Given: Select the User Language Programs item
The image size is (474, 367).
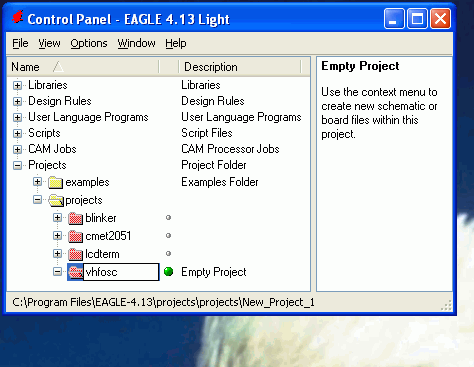Looking at the screenshot, I should [88, 117].
